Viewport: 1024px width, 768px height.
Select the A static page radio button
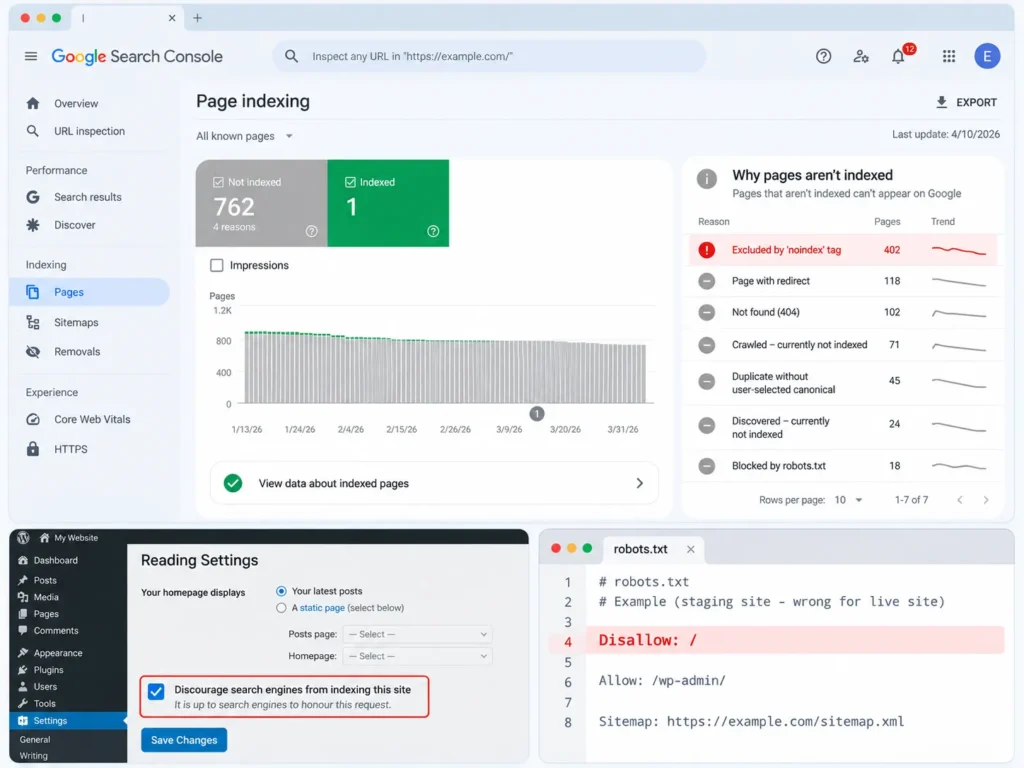coord(281,608)
